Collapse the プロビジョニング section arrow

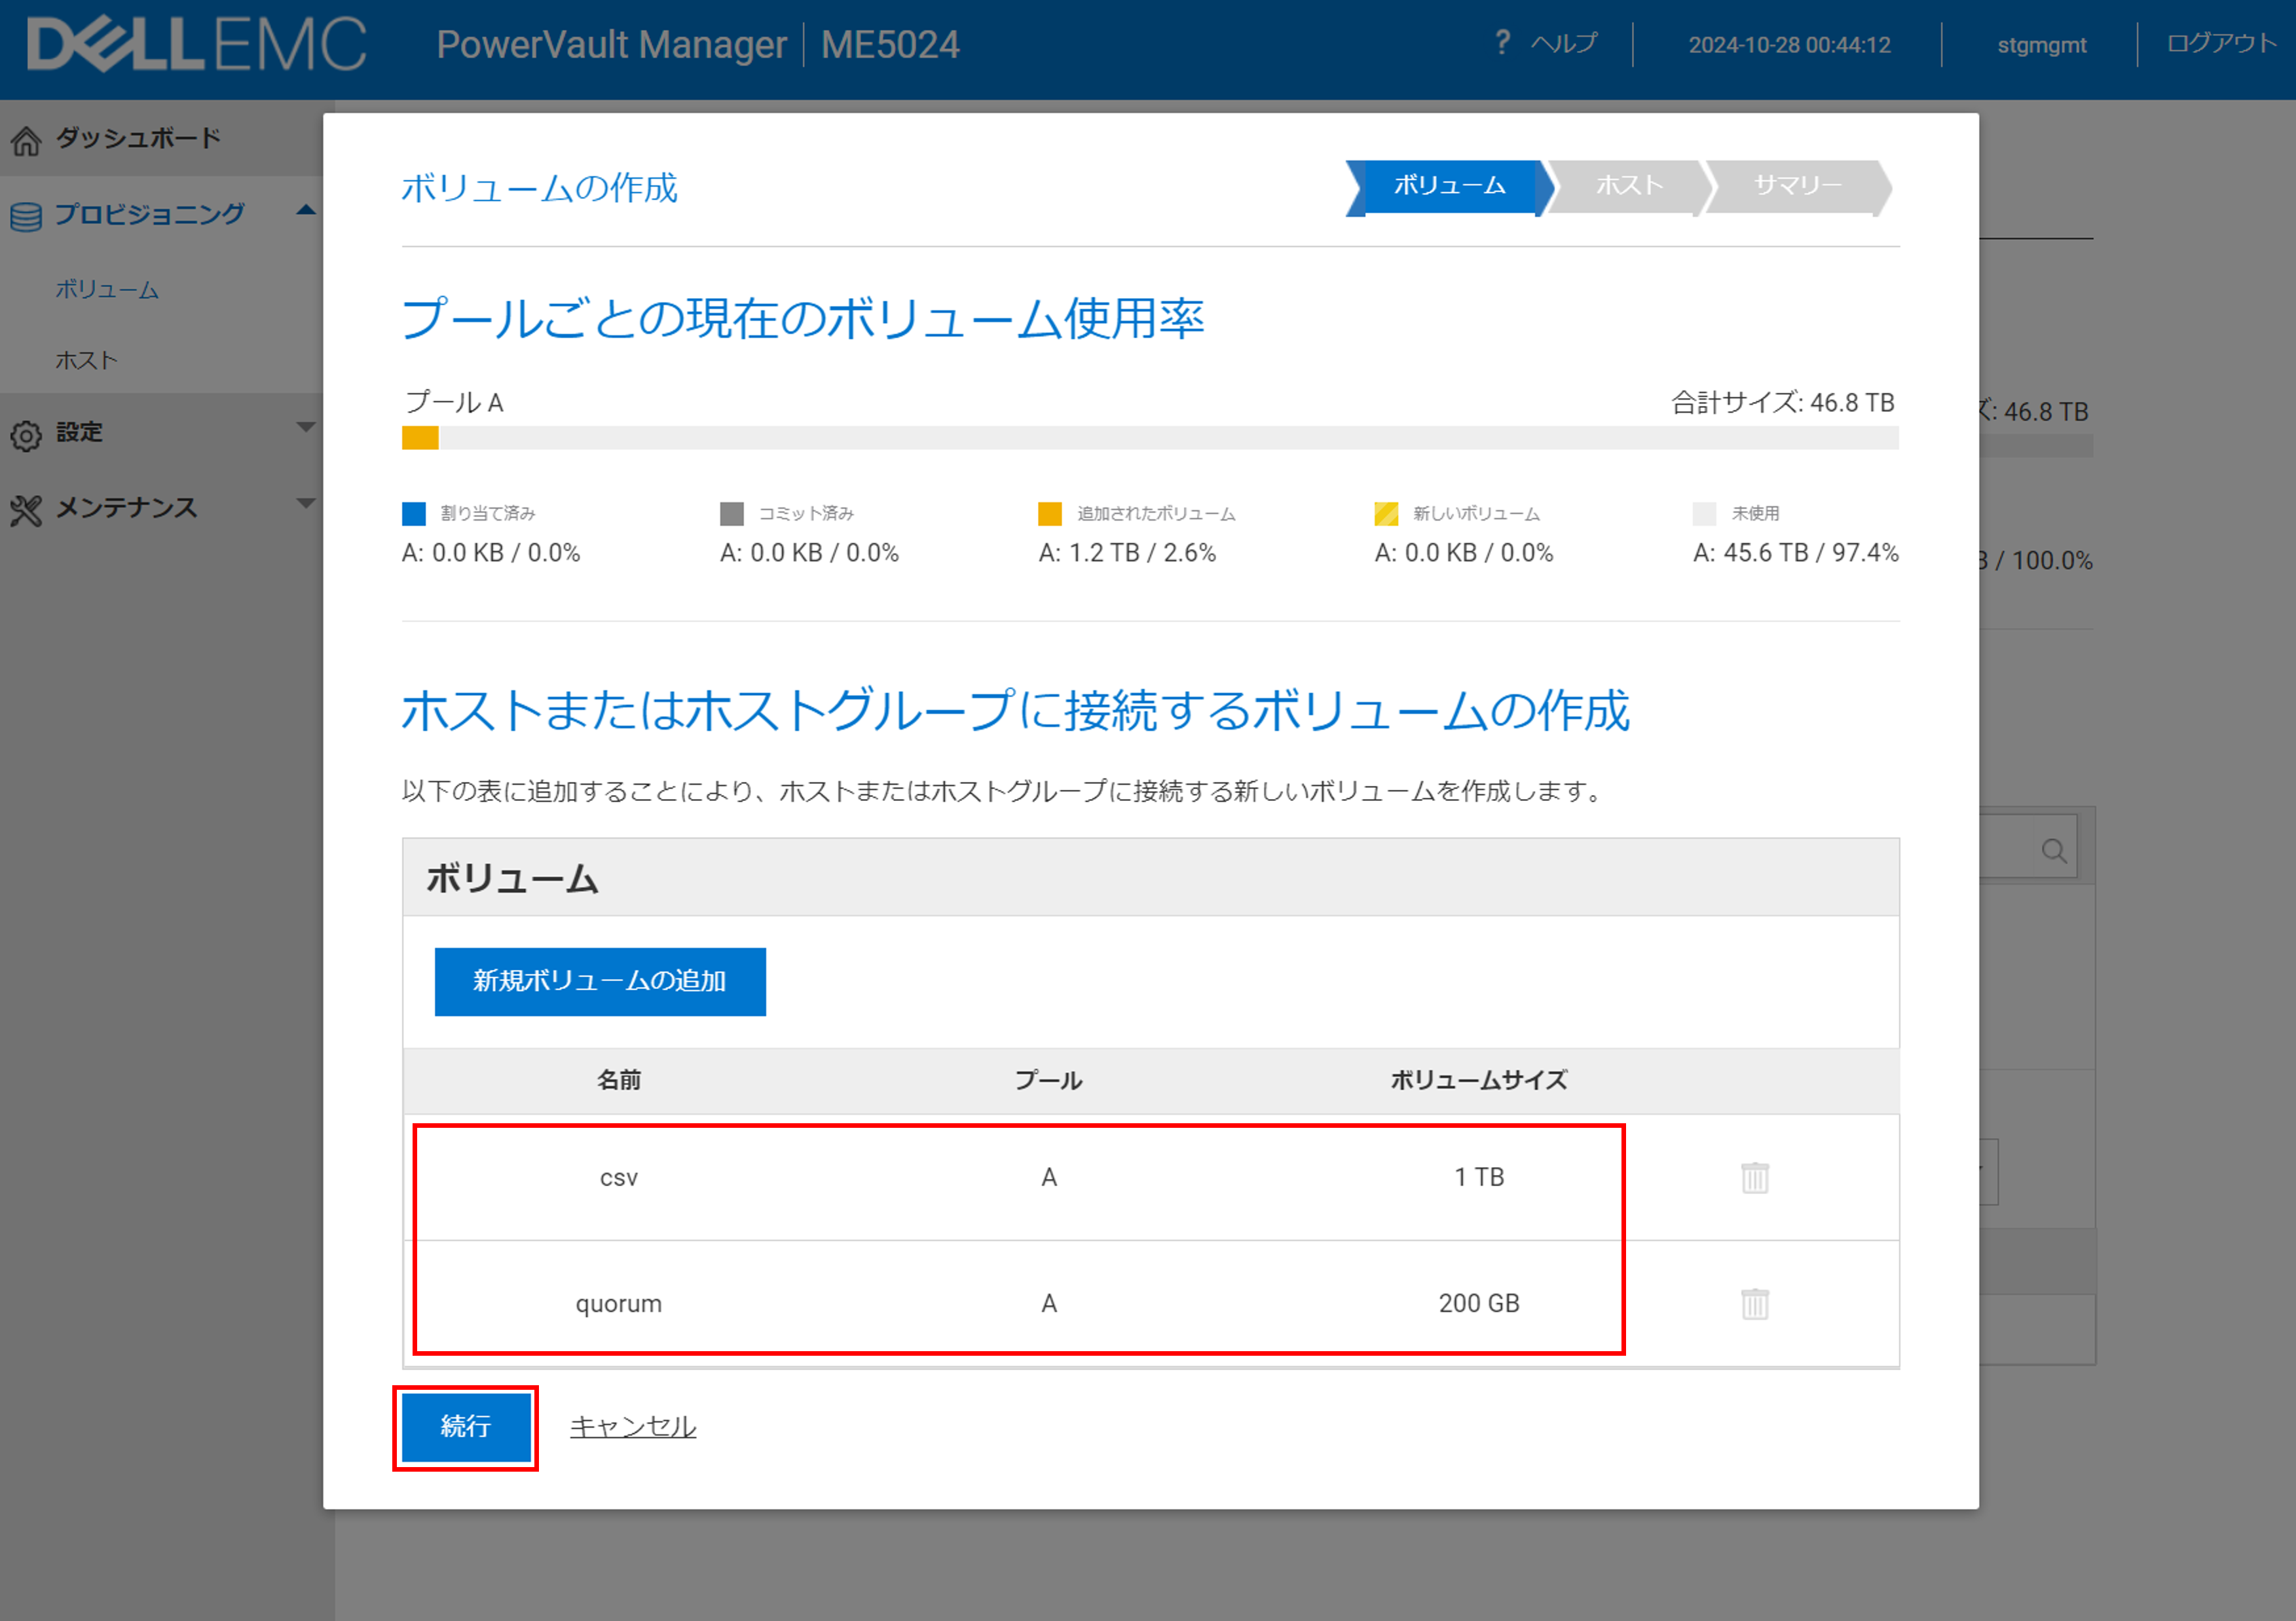tap(306, 210)
